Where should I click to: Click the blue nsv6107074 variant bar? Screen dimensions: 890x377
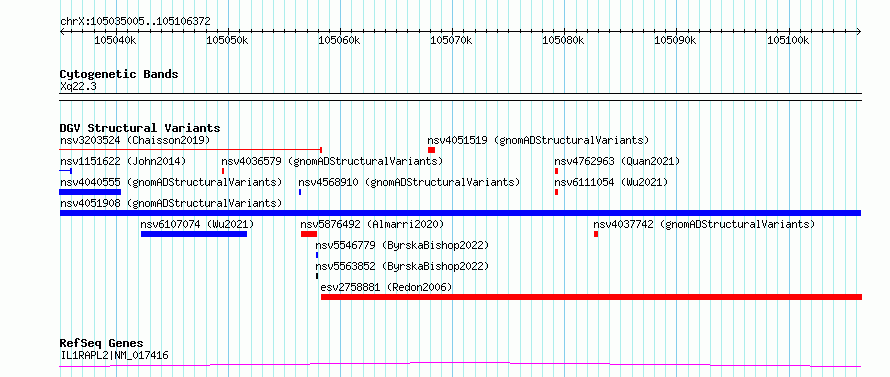194,234
